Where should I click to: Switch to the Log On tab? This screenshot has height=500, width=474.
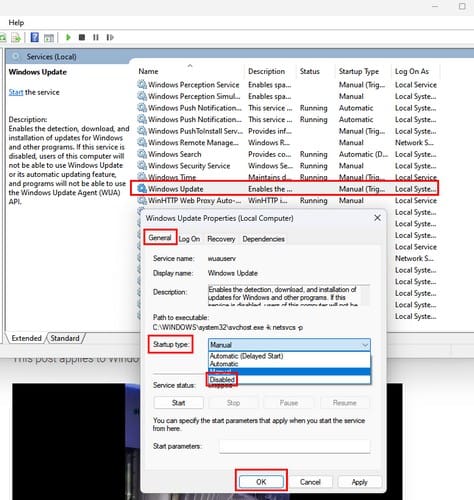tap(189, 239)
